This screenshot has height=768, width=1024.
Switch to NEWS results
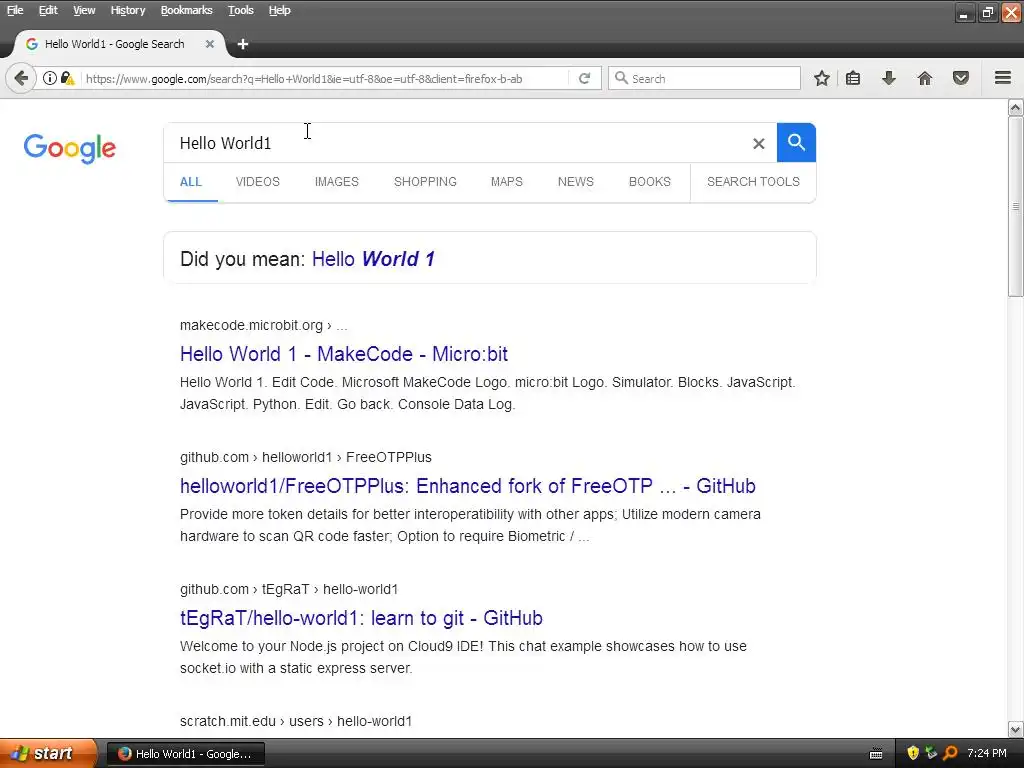pos(575,182)
